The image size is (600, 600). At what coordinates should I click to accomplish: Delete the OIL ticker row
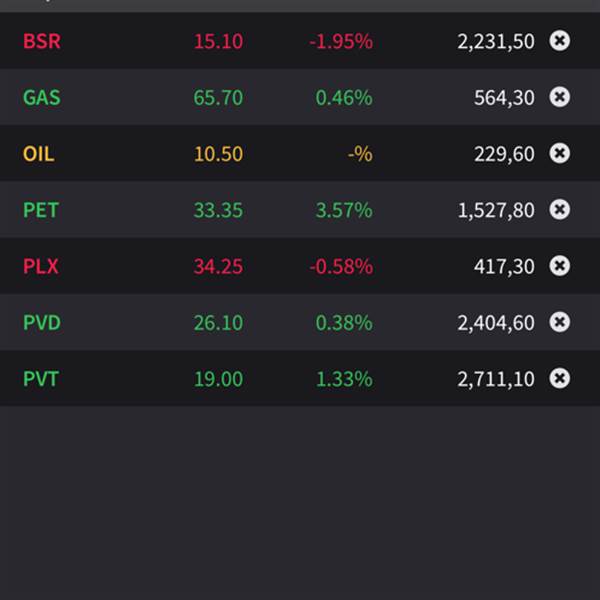pyautogui.click(x=560, y=153)
